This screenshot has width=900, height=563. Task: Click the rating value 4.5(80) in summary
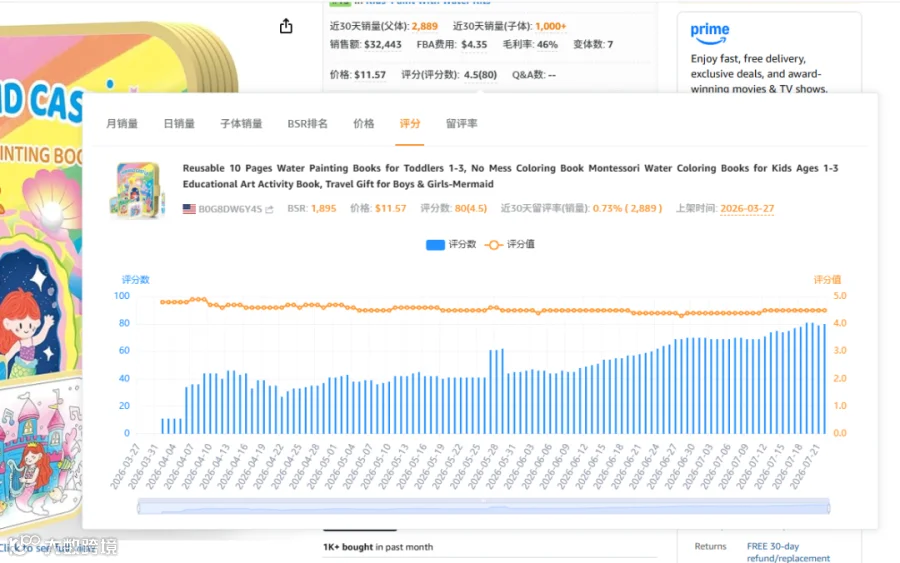pos(480,75)
